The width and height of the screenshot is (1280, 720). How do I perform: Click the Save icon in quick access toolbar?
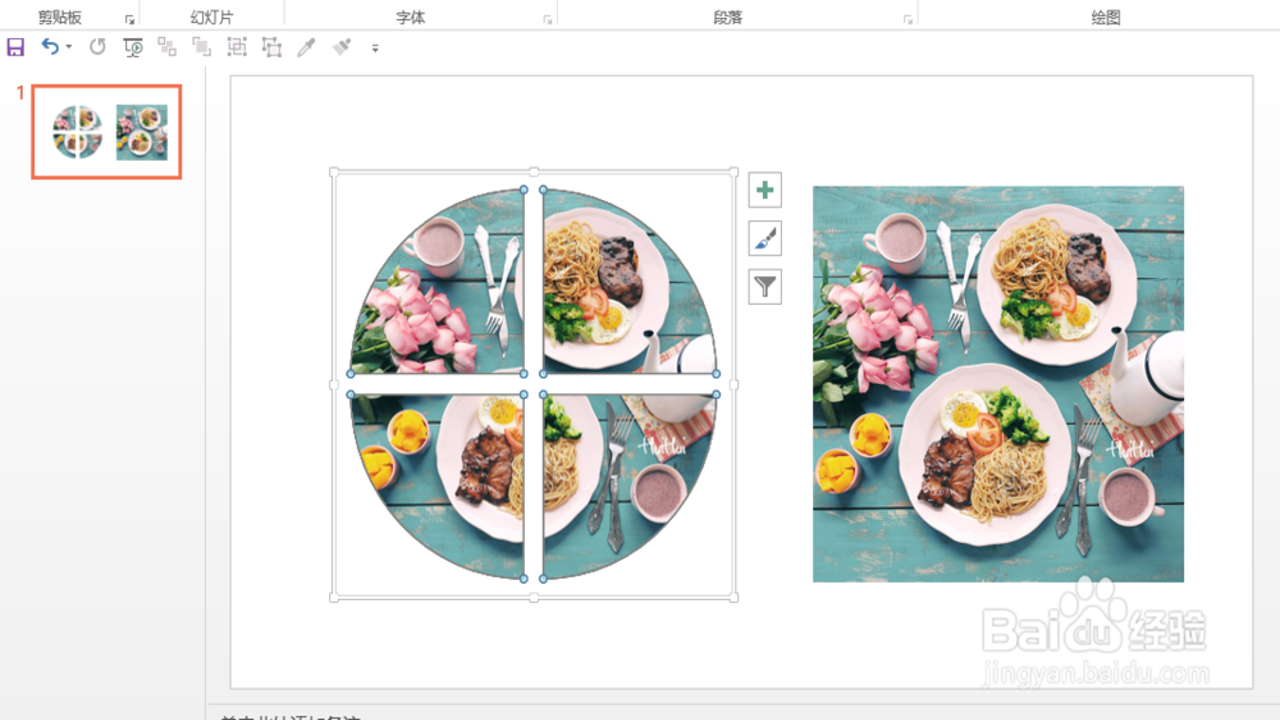(15, 46)
